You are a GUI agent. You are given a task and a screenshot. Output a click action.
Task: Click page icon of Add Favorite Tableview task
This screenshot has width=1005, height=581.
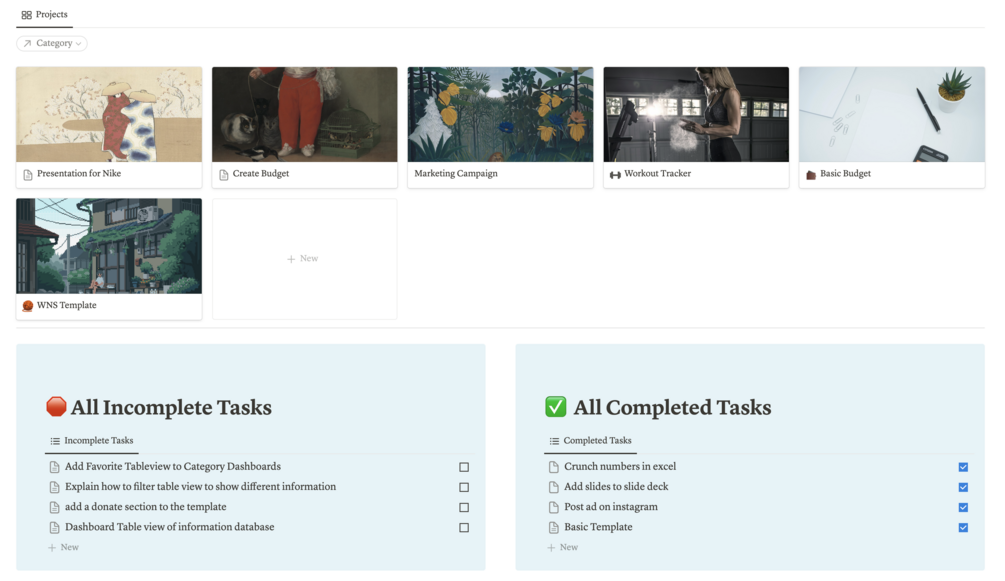click(x=54, y=467)
